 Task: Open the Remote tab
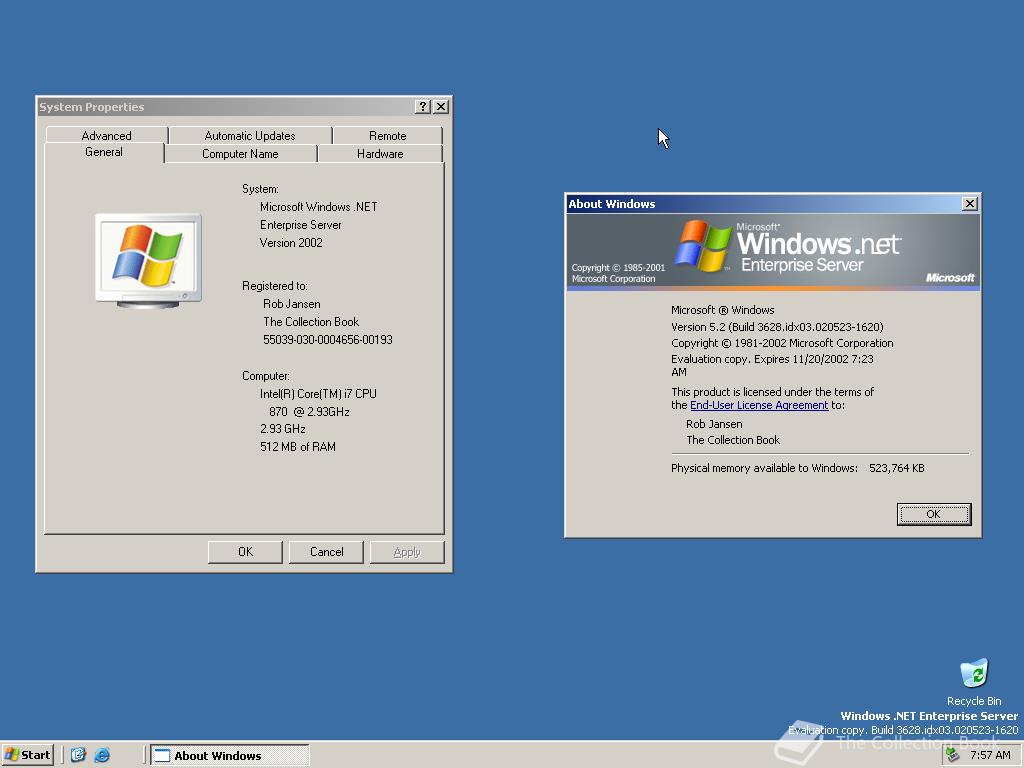388,135
